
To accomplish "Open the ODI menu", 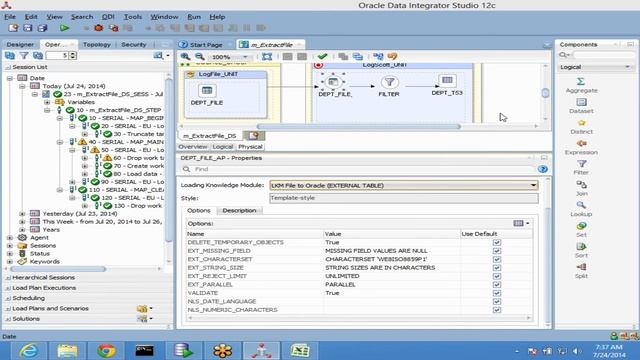I will pyautogui.click(x=108, y=17).
